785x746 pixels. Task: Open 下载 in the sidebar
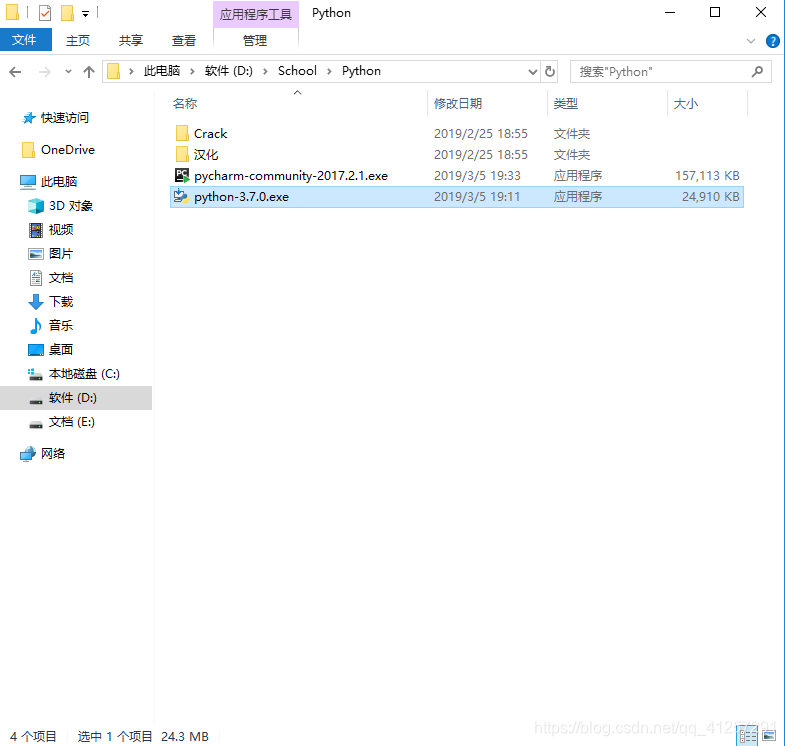point(61,302)
